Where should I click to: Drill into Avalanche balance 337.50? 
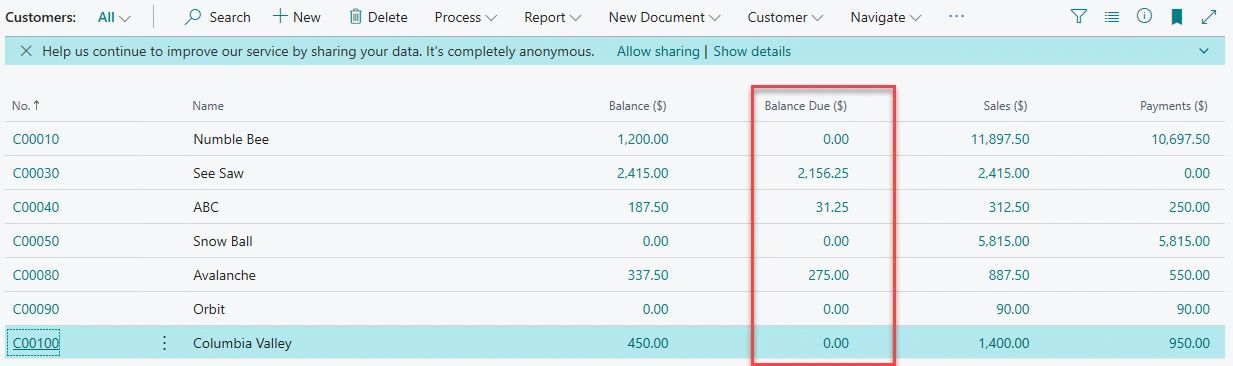tap(649, 275)
